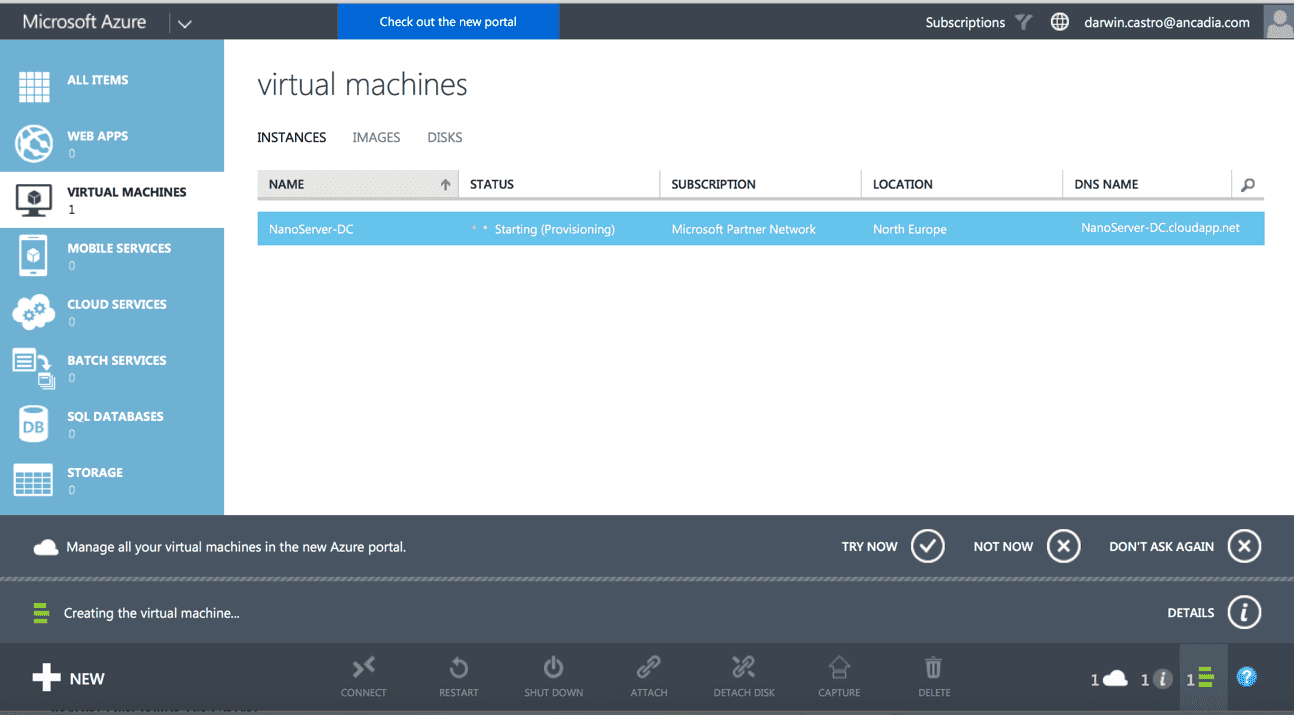This screenshot has width=1294, height=715.
Task: Click the Status column header
Action: [x=559, y=184]
